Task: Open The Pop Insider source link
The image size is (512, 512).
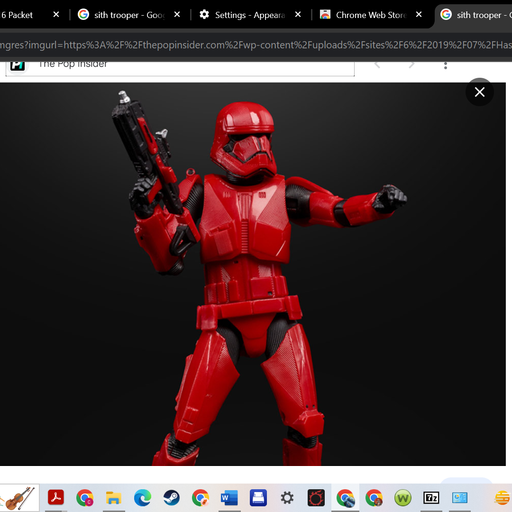Action: point(73,64)
